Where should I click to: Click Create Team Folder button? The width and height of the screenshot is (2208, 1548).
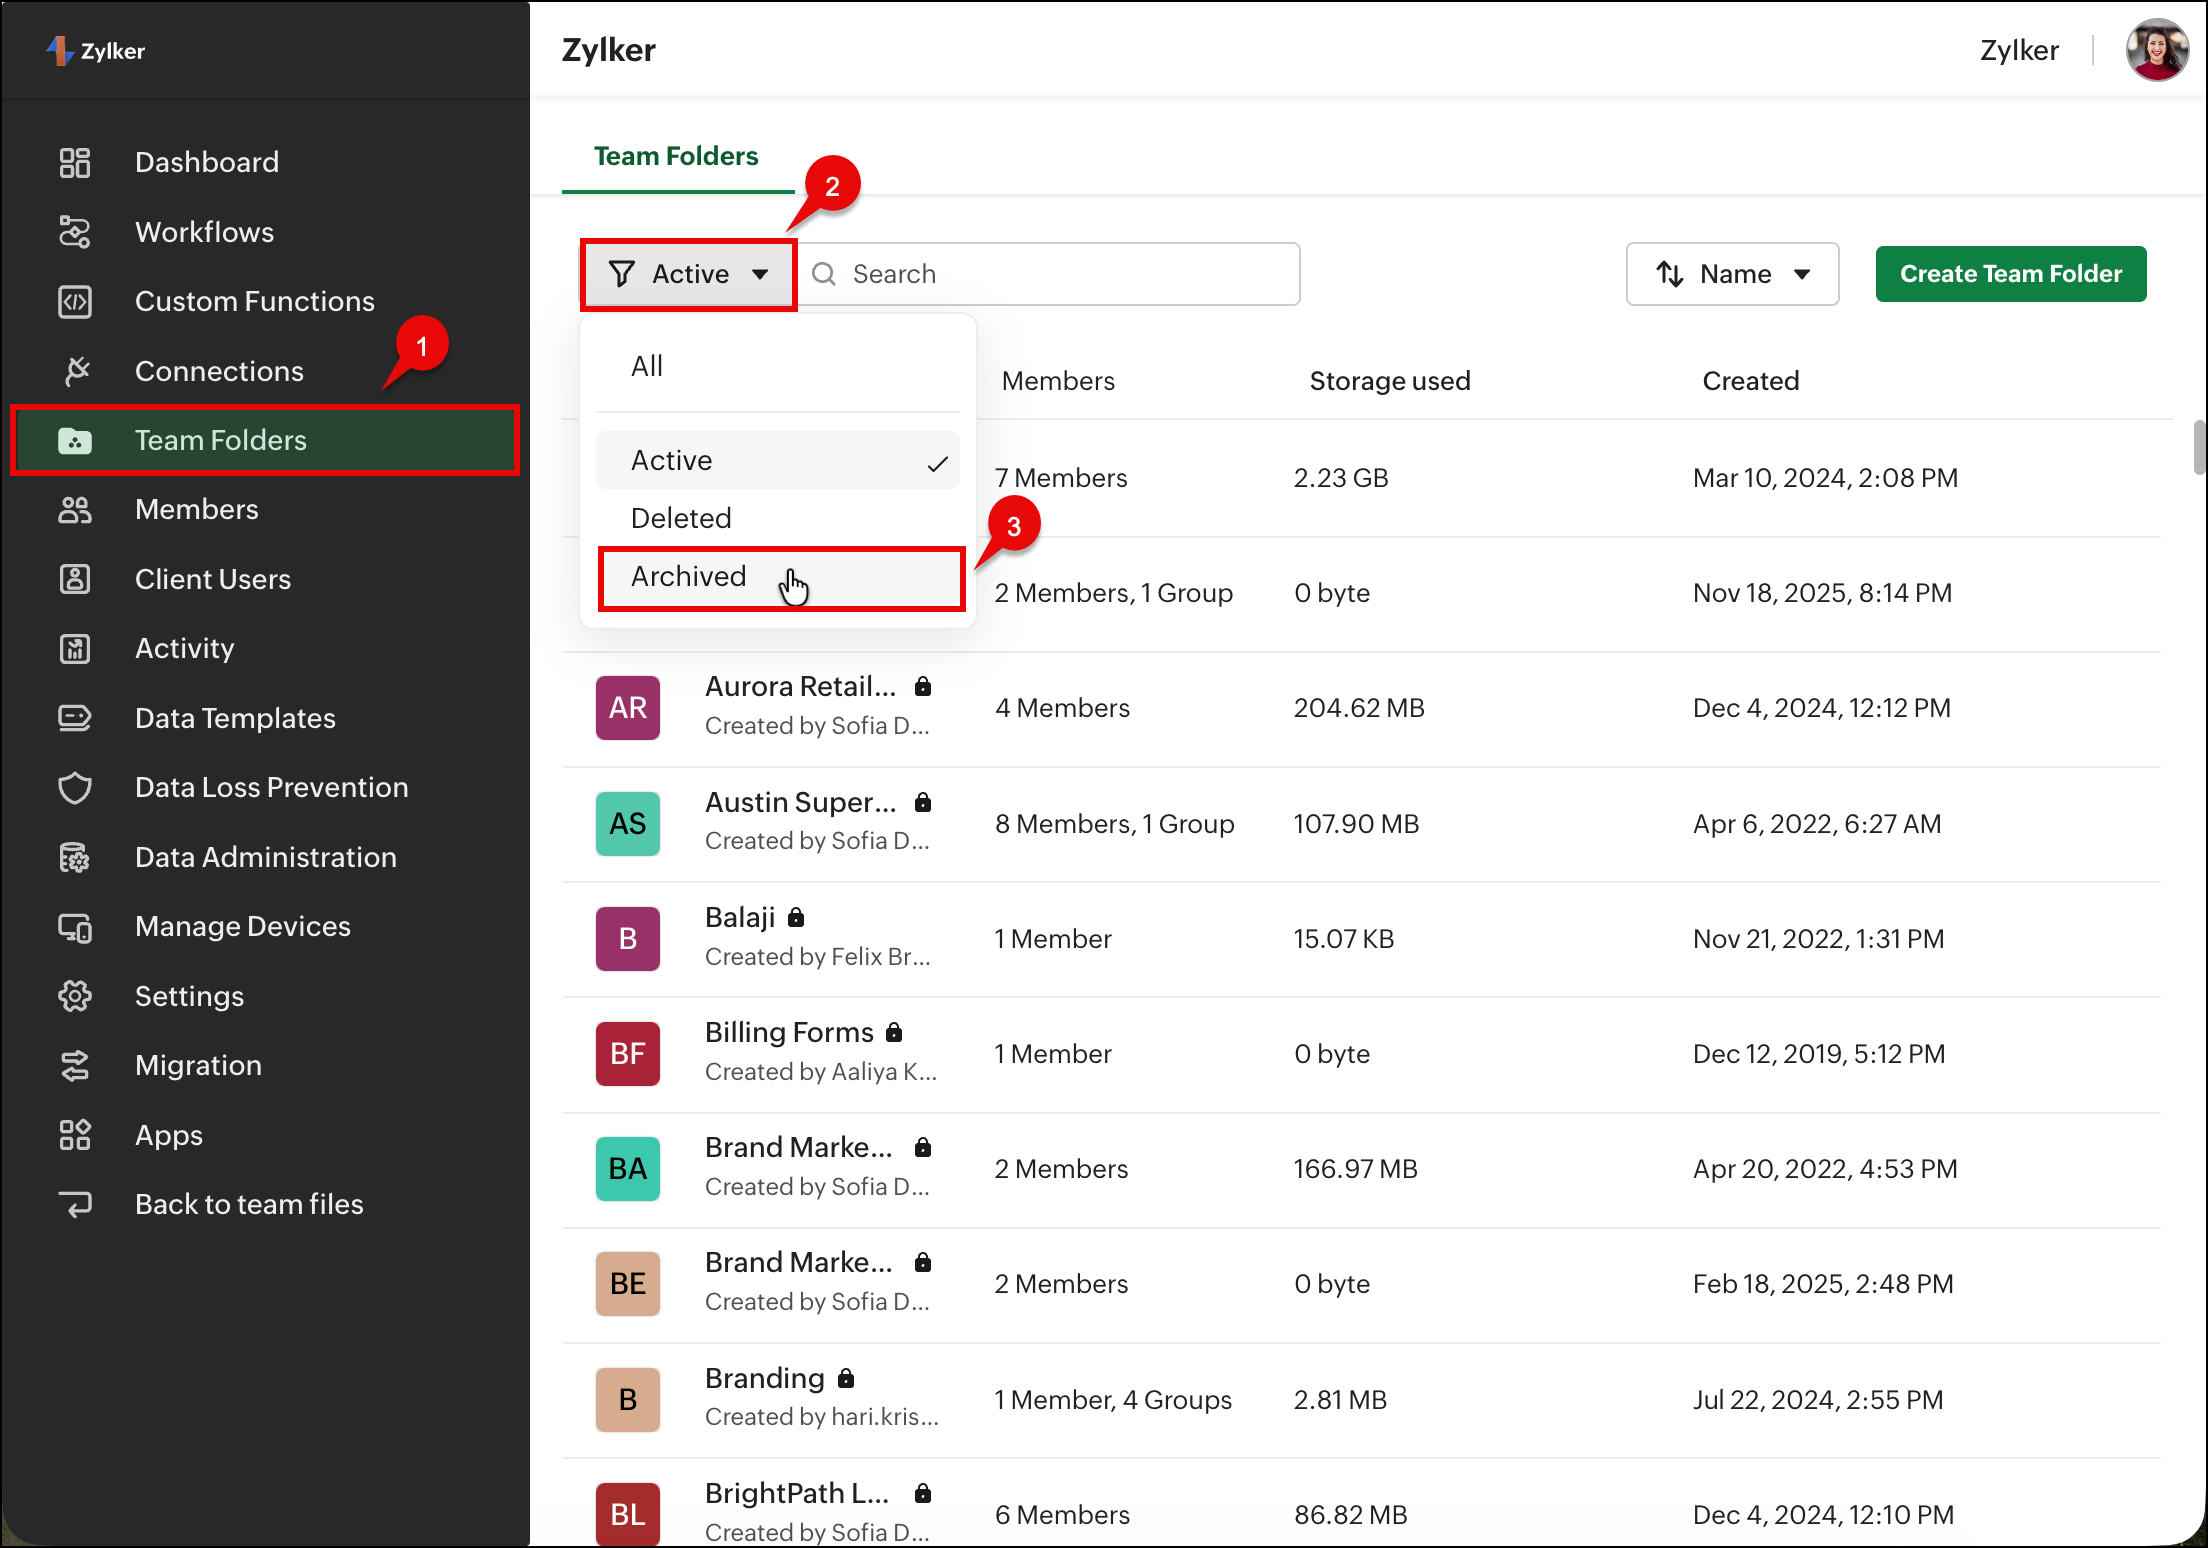click(2010, 274)
